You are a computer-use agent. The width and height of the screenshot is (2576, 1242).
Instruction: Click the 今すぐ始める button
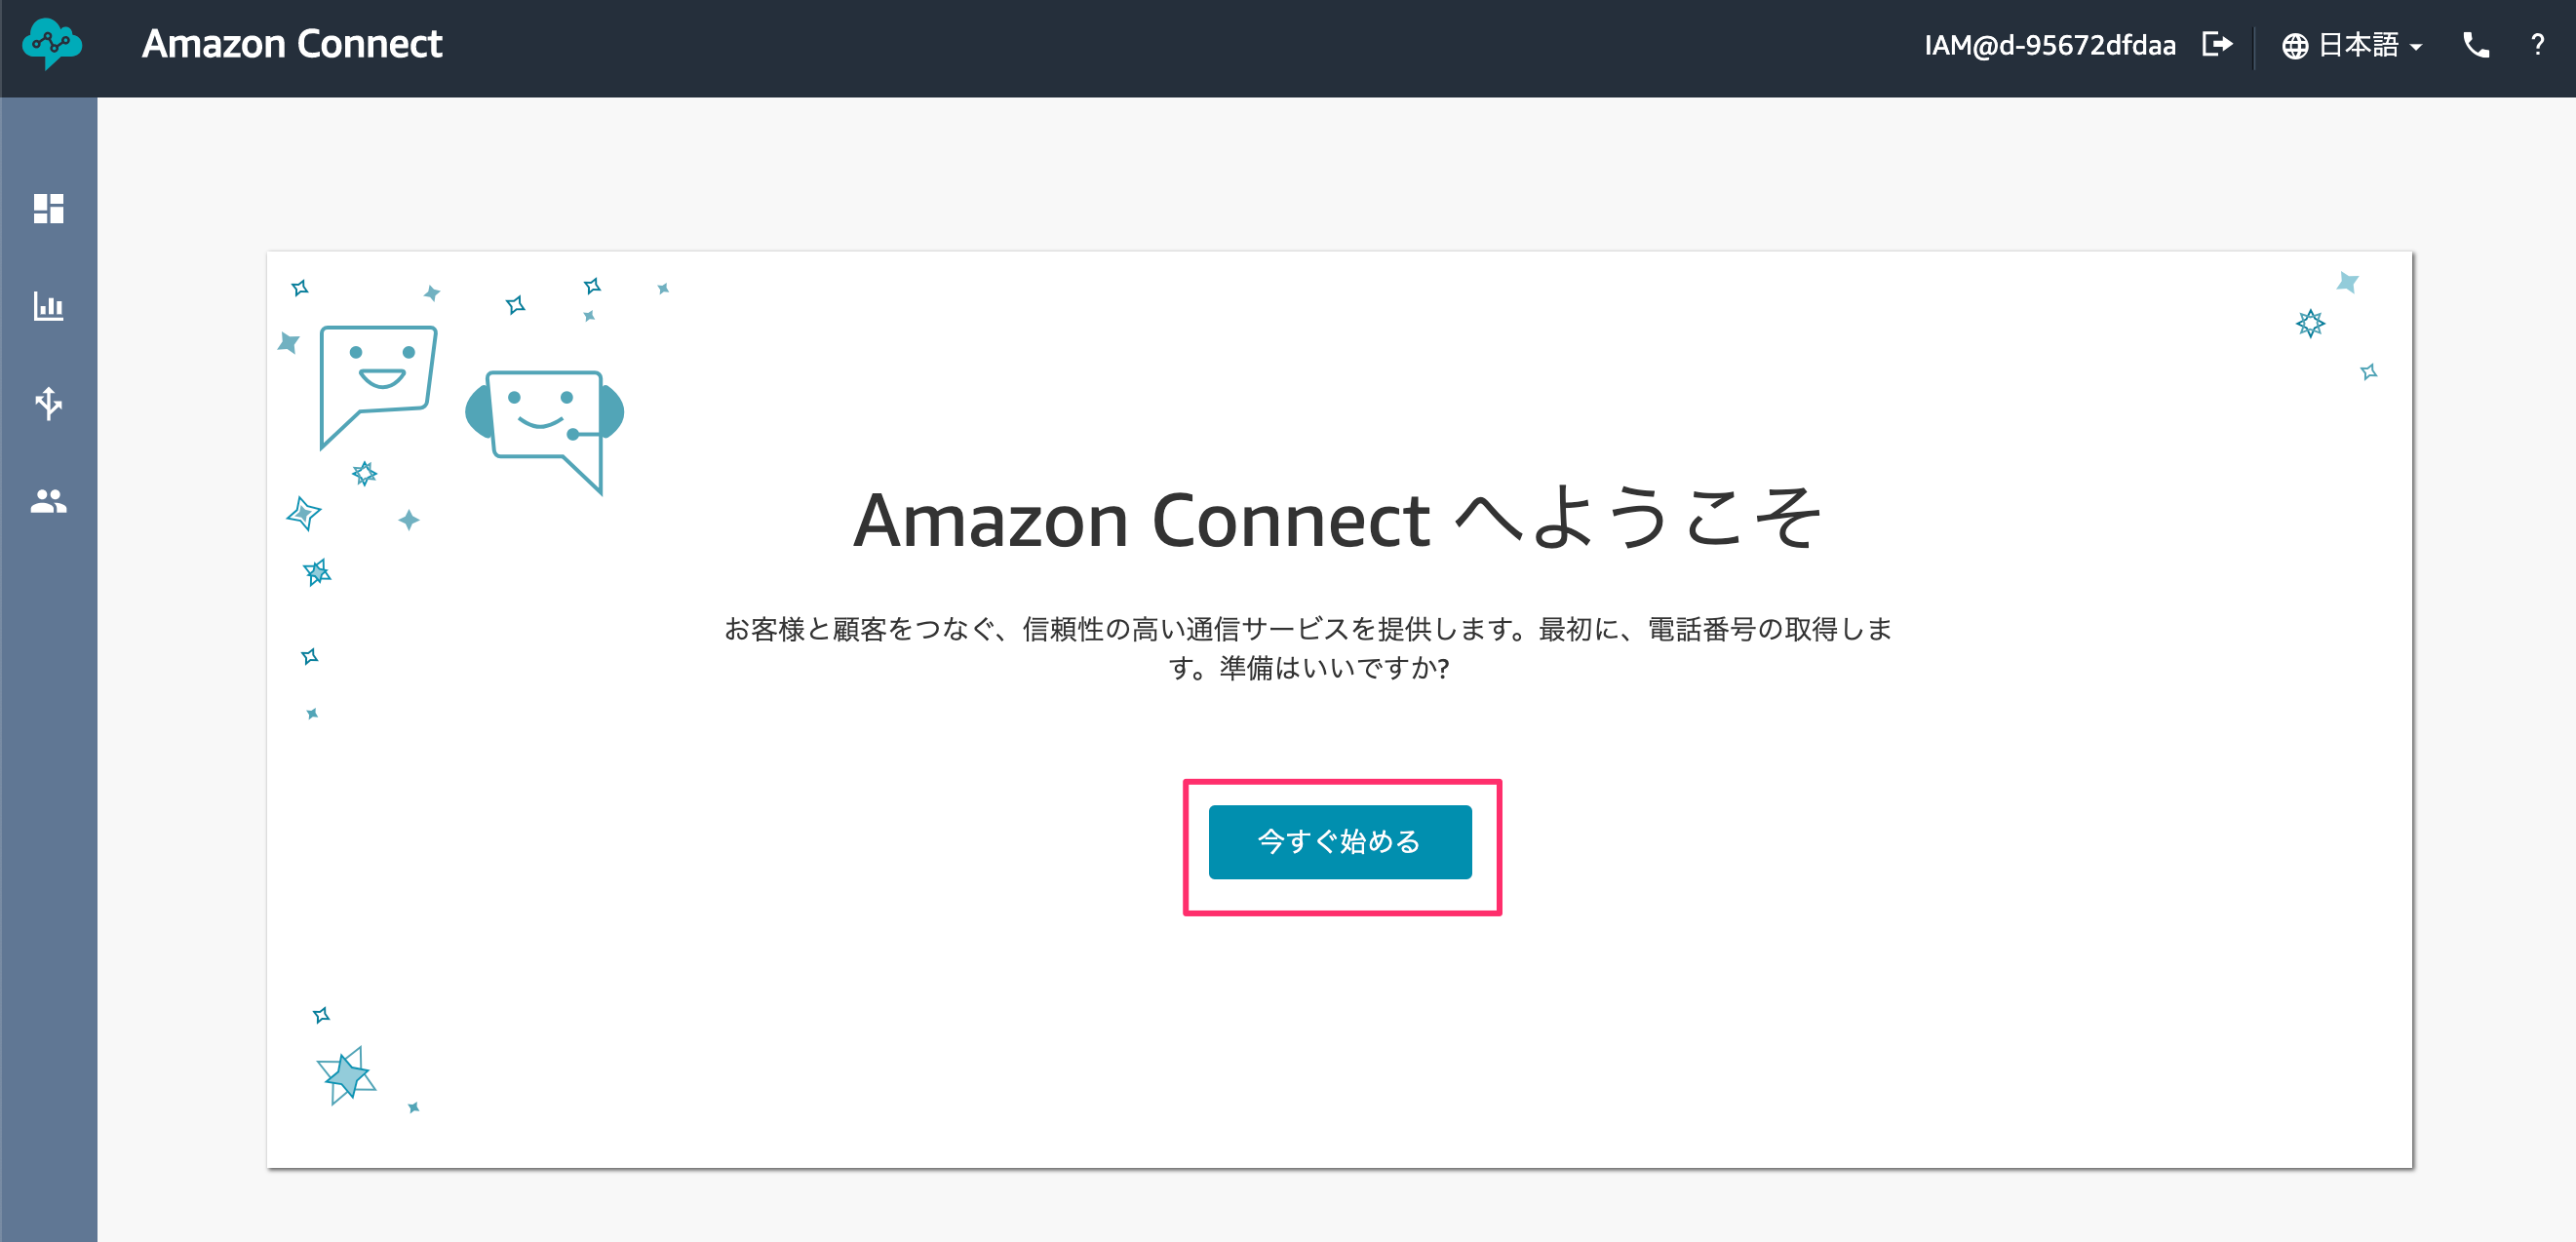[1340, 842]
